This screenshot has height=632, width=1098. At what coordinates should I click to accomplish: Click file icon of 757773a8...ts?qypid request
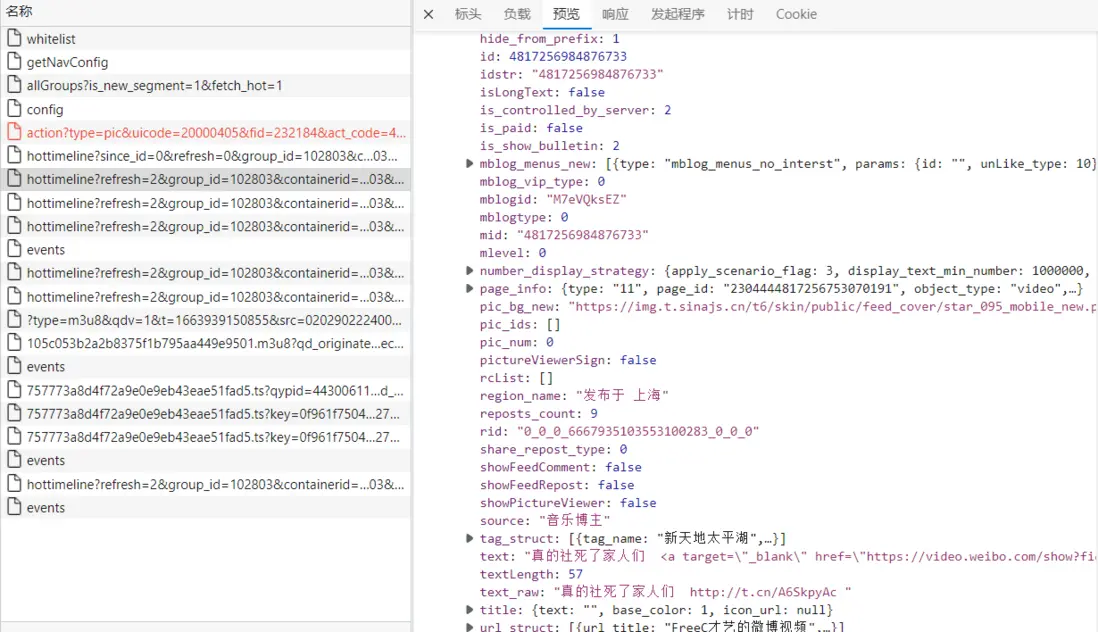(14, 390)
